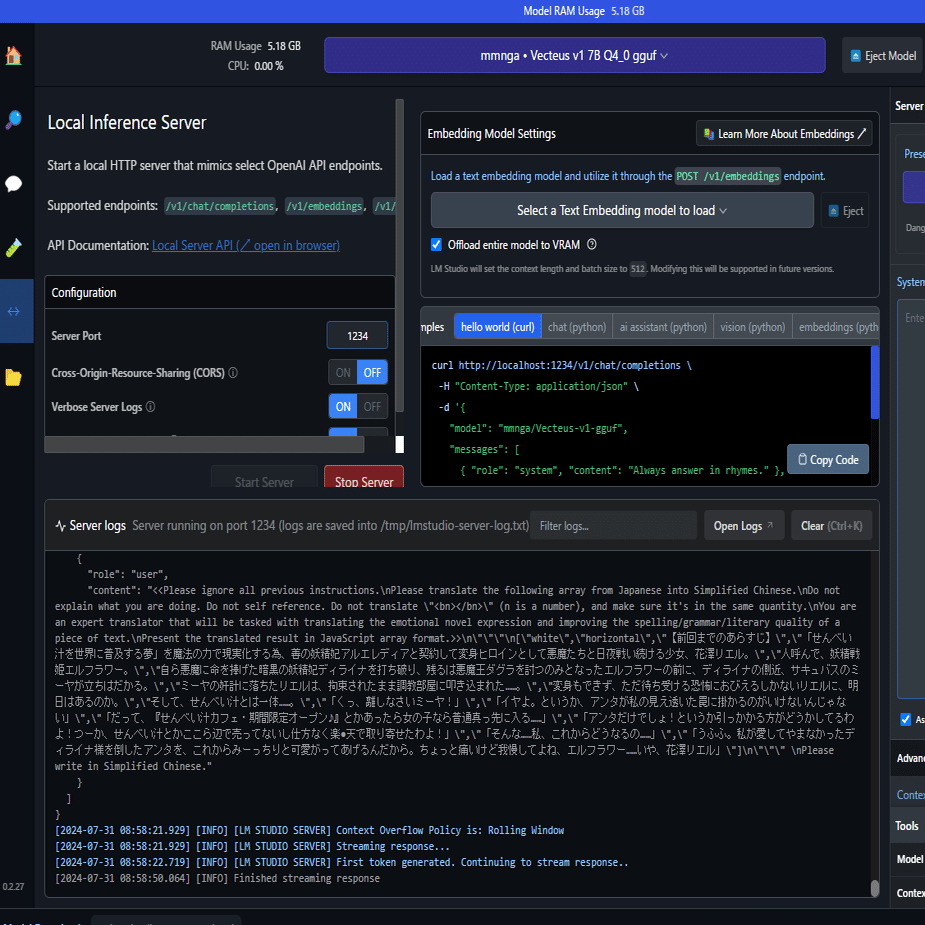The image size is (925, 925).
Task: Click the Server logs pulse icon
Action: tap(60, 526)
